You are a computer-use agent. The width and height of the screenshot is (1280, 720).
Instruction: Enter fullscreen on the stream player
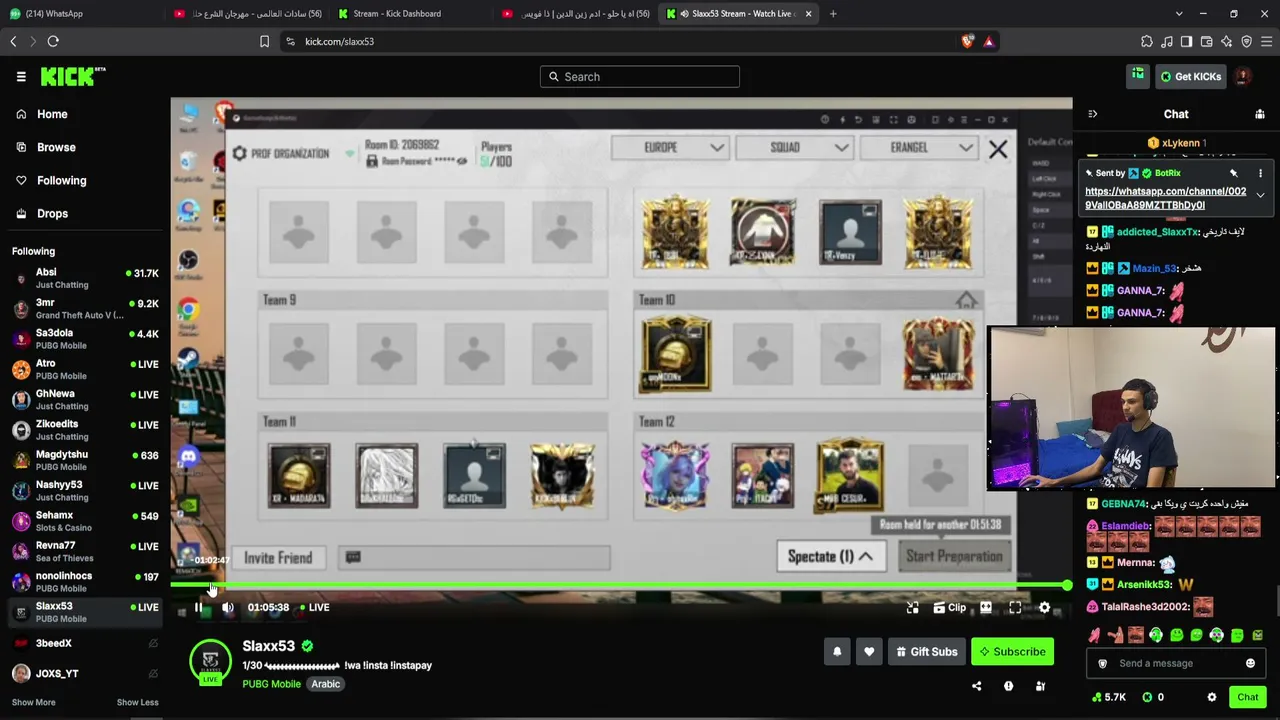1015,607
